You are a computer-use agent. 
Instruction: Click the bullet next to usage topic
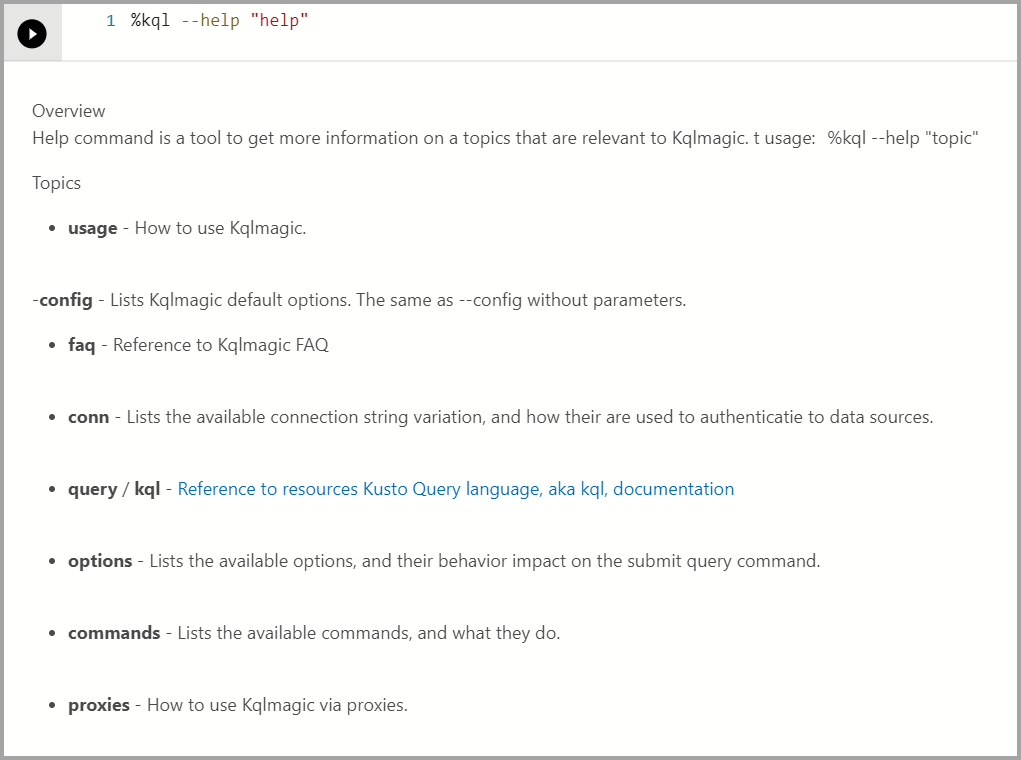52,228
